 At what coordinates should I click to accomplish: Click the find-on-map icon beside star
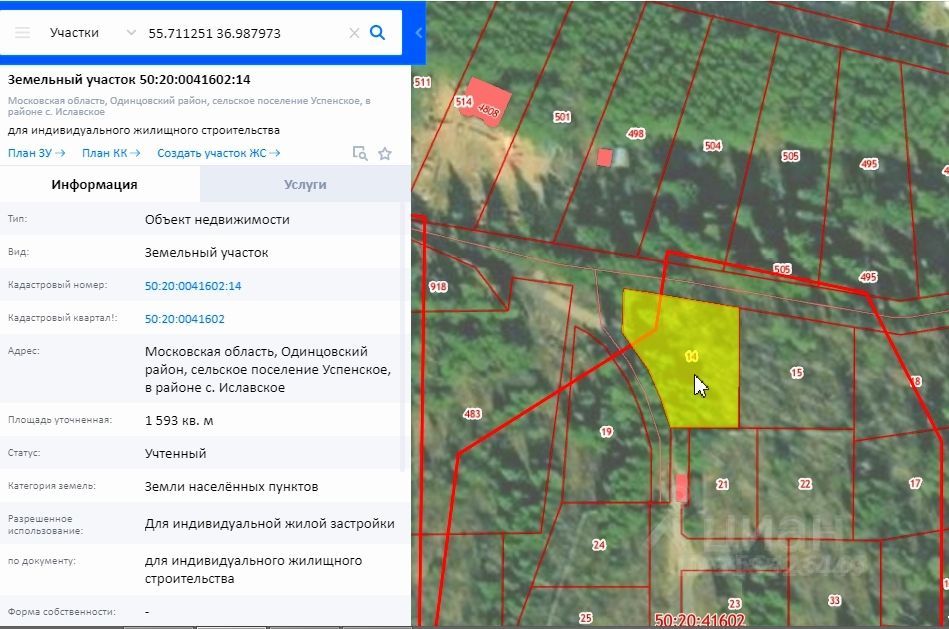click(x=360, y=153)
